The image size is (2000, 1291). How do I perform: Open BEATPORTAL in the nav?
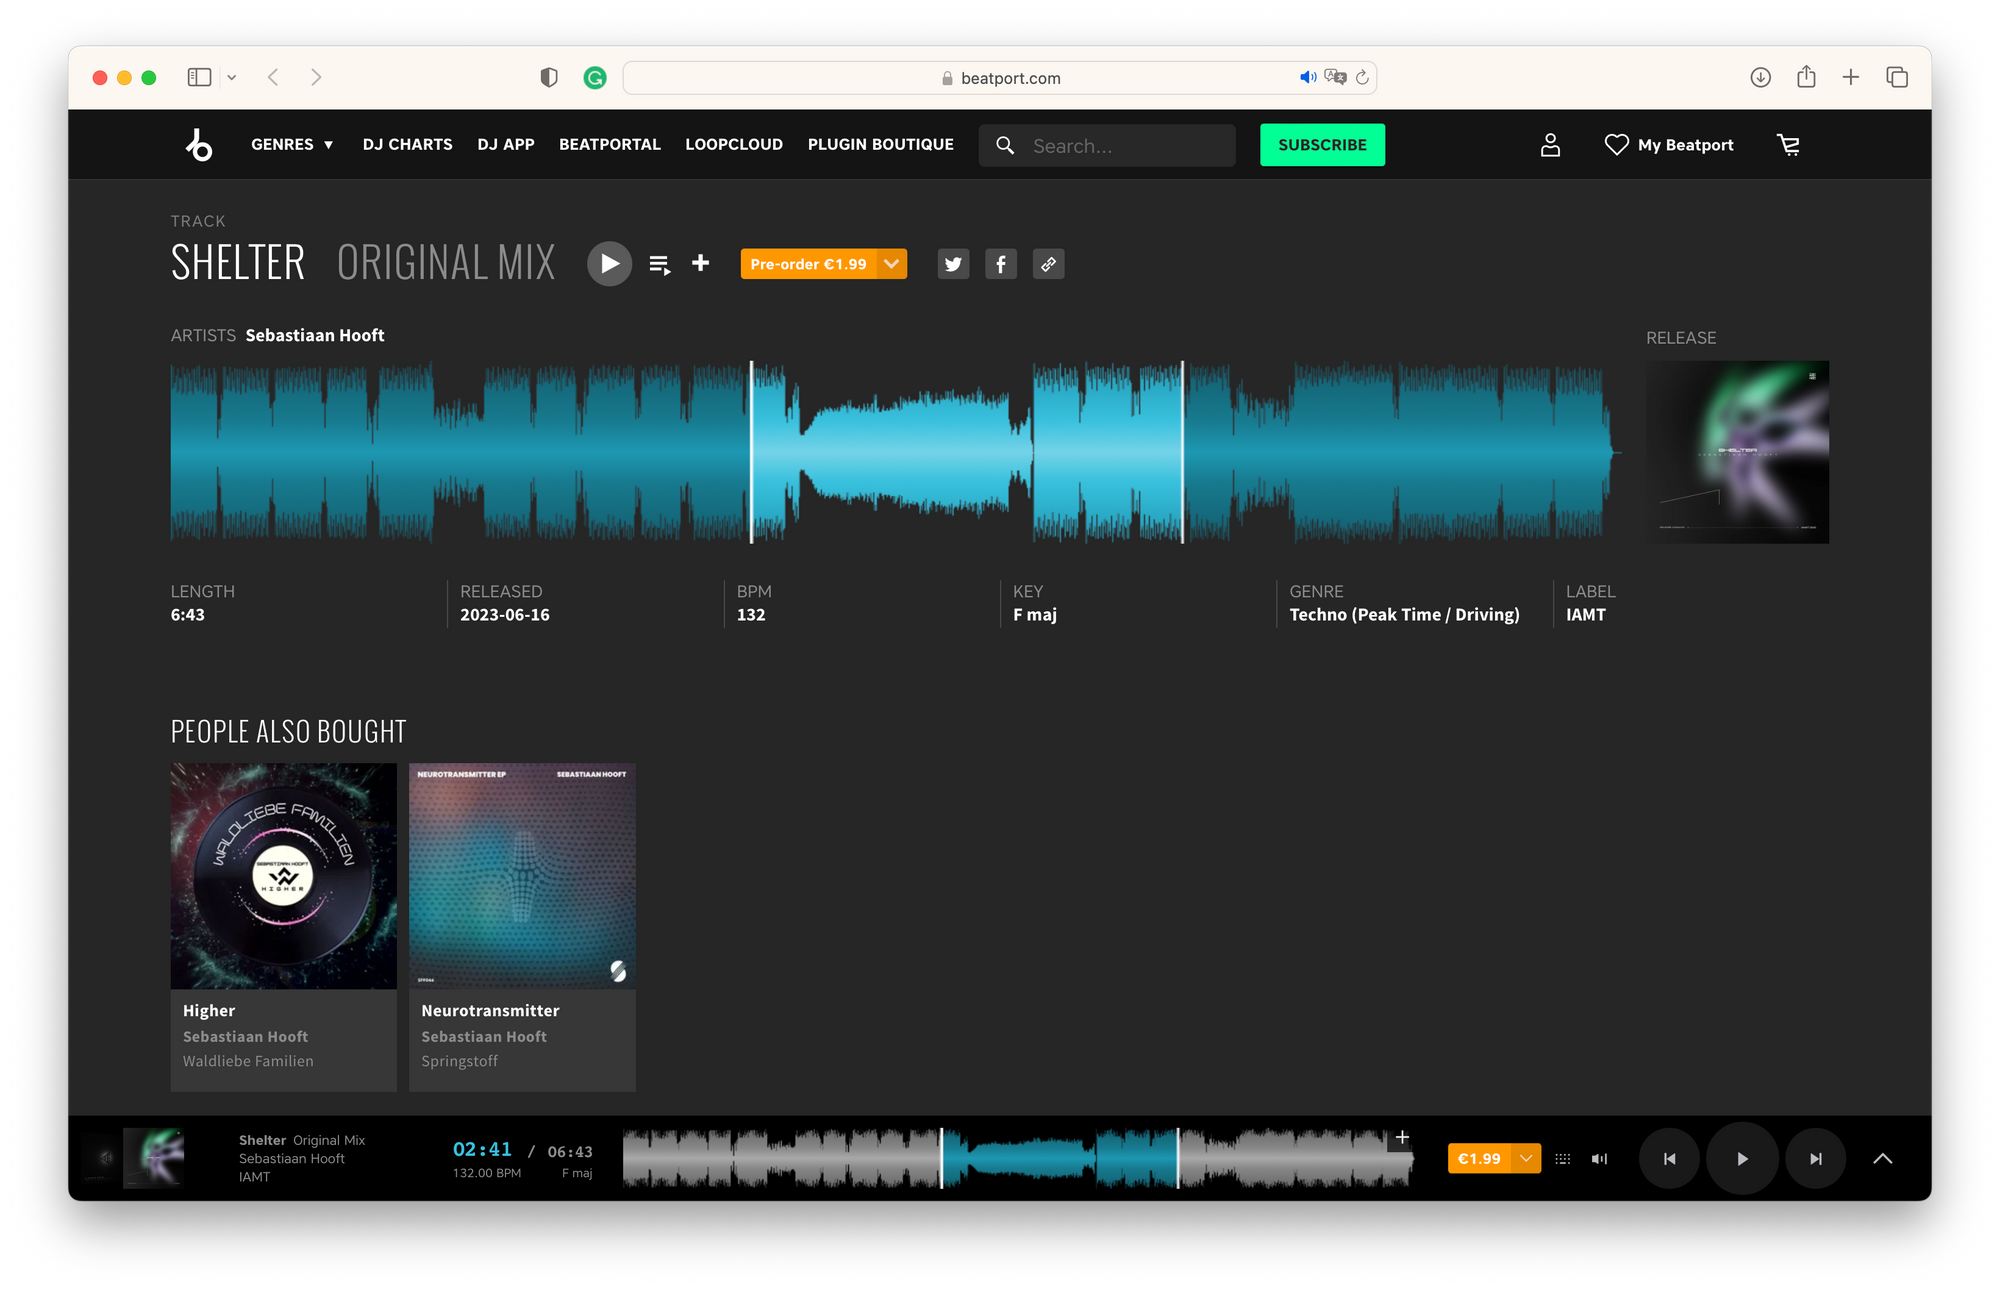609,145
